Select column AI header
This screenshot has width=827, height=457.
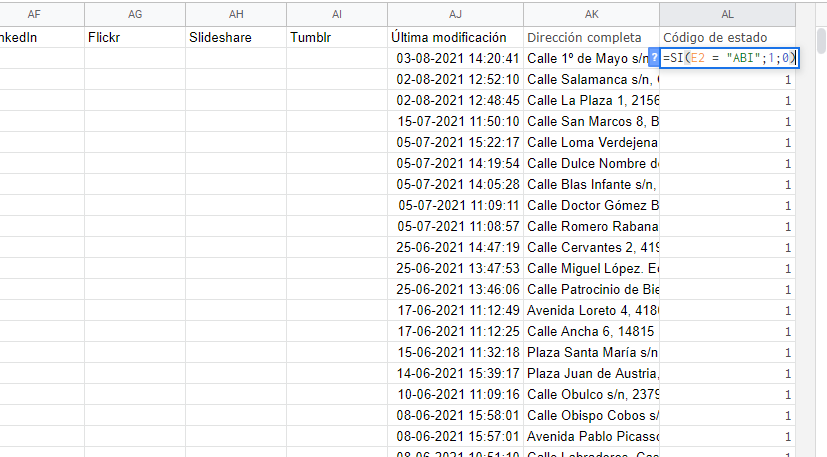click(337, 15)
